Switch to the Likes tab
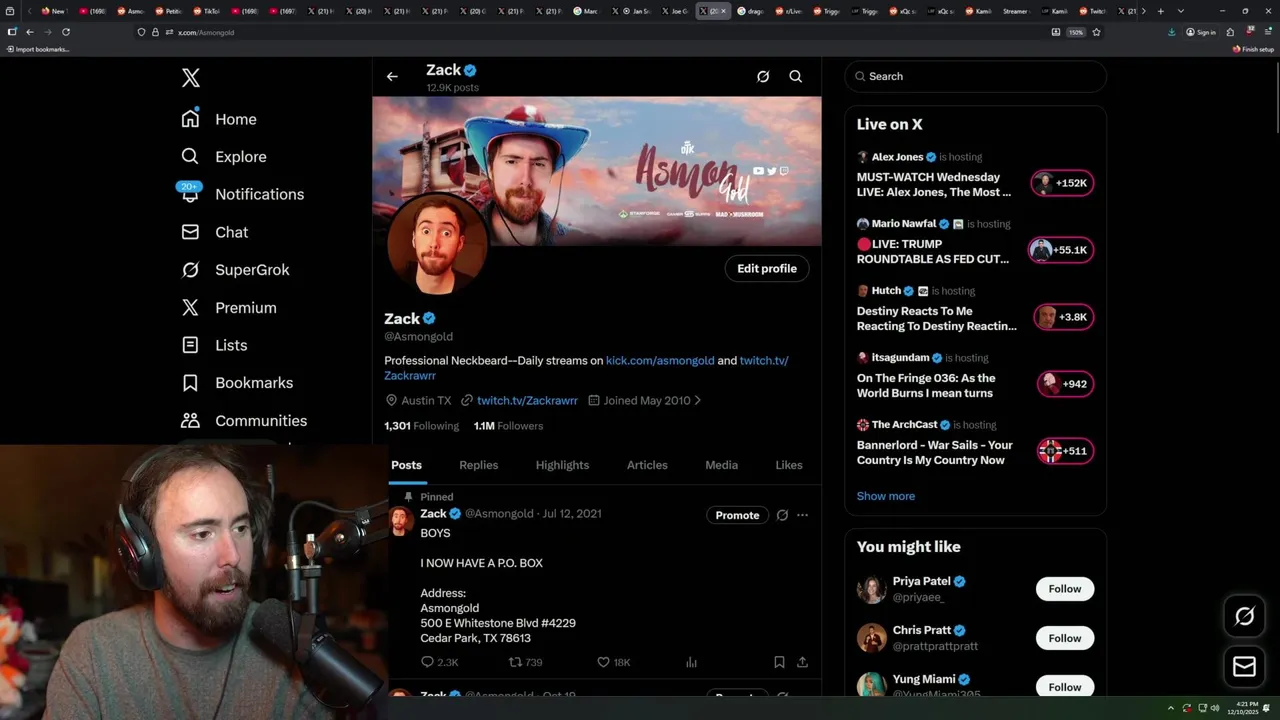Screen dimensions: 1280x720 point(789,465)
